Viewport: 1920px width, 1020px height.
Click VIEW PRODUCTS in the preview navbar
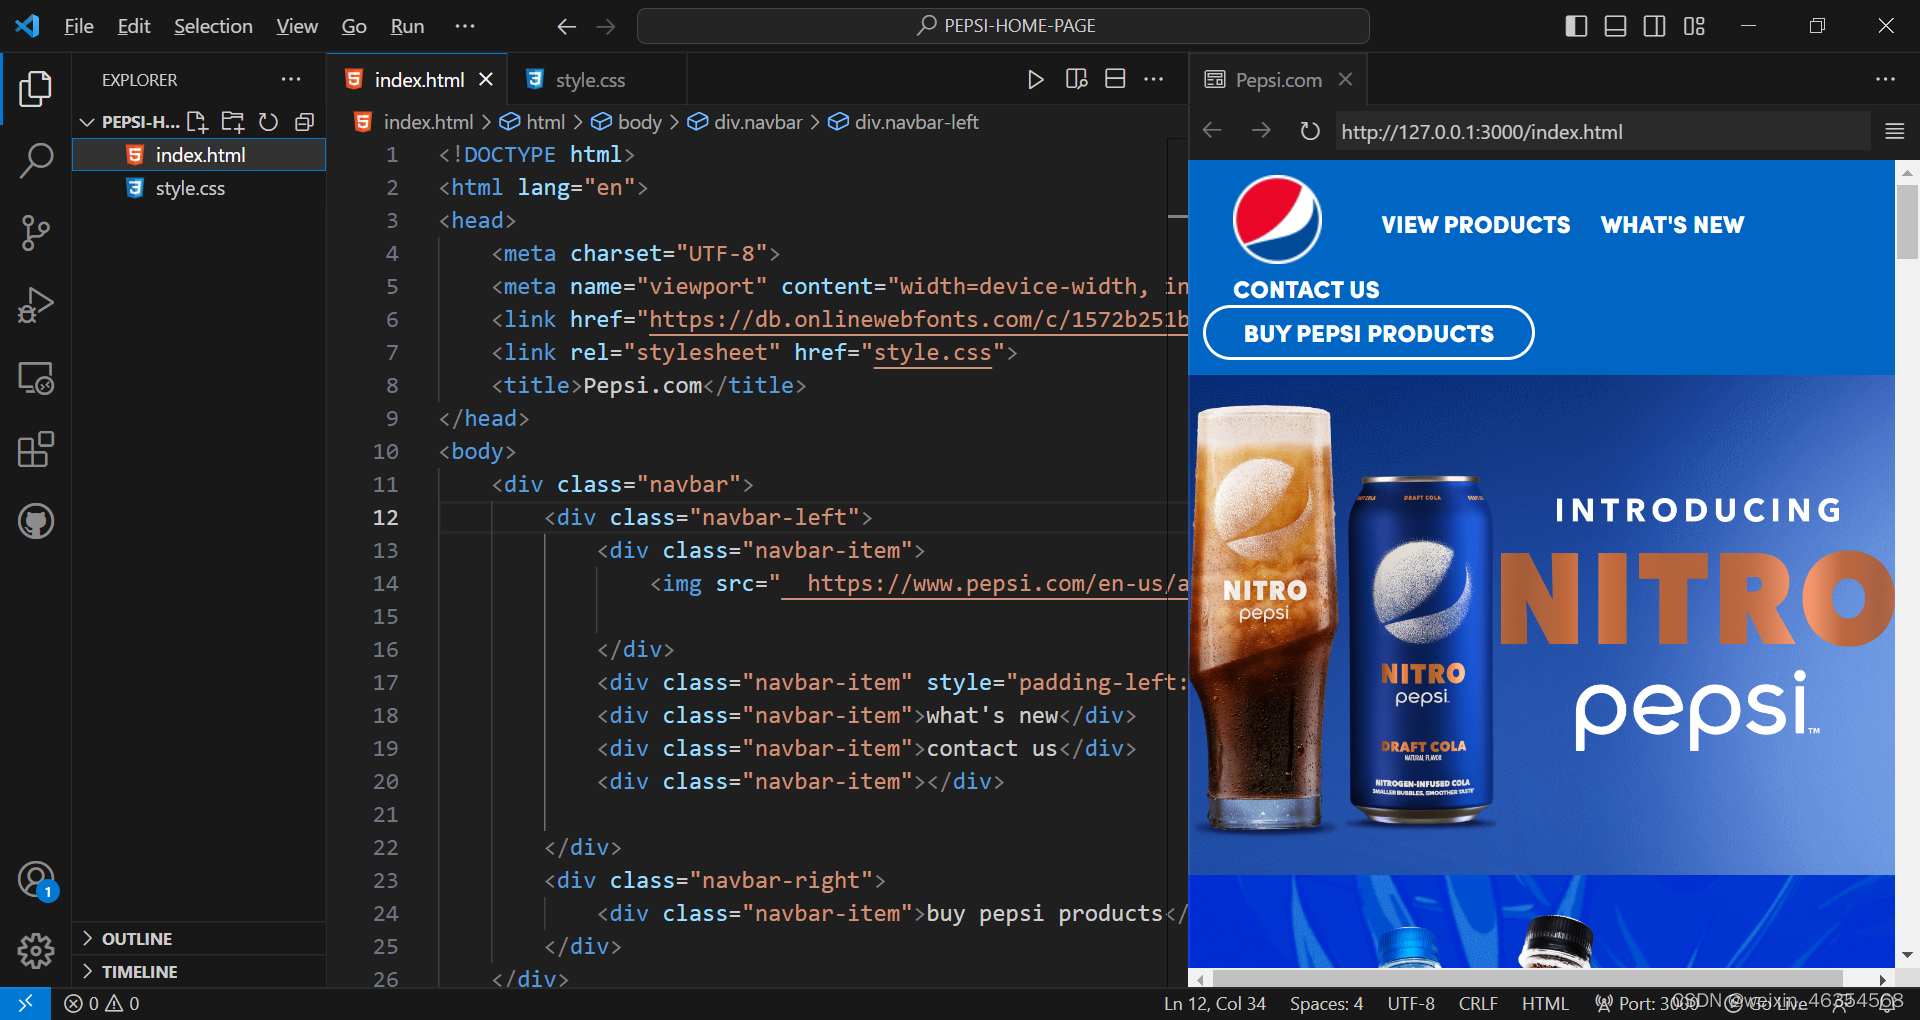(1476, 225)
